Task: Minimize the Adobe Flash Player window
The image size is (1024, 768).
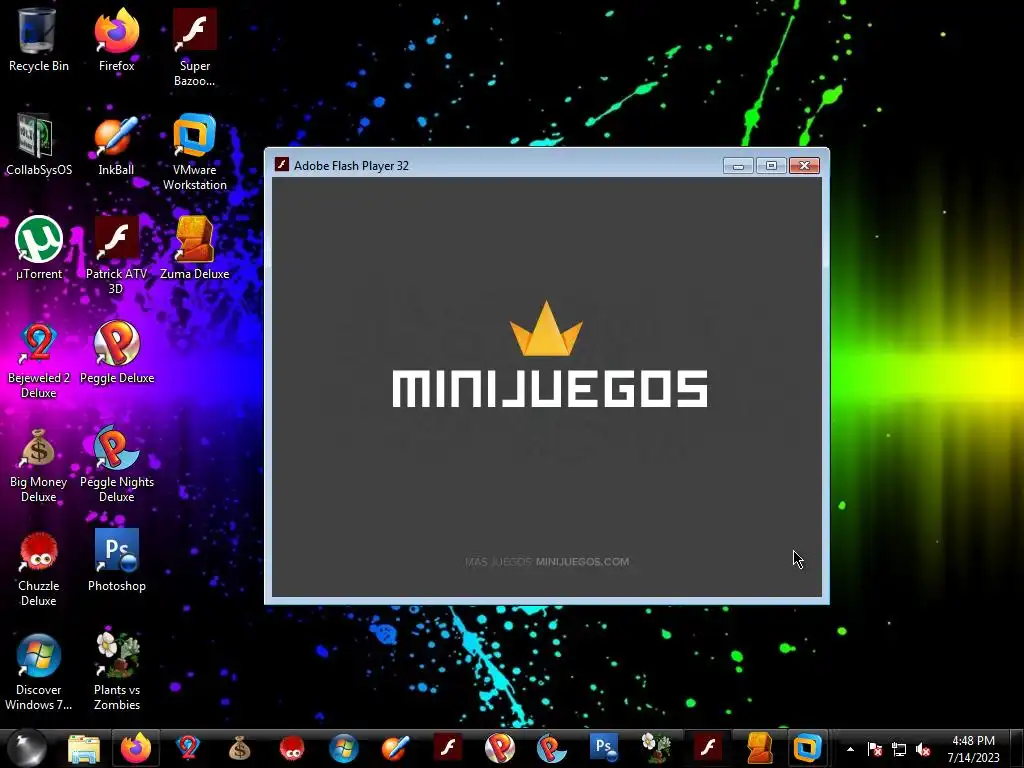Action: click(x=738, y=166)
